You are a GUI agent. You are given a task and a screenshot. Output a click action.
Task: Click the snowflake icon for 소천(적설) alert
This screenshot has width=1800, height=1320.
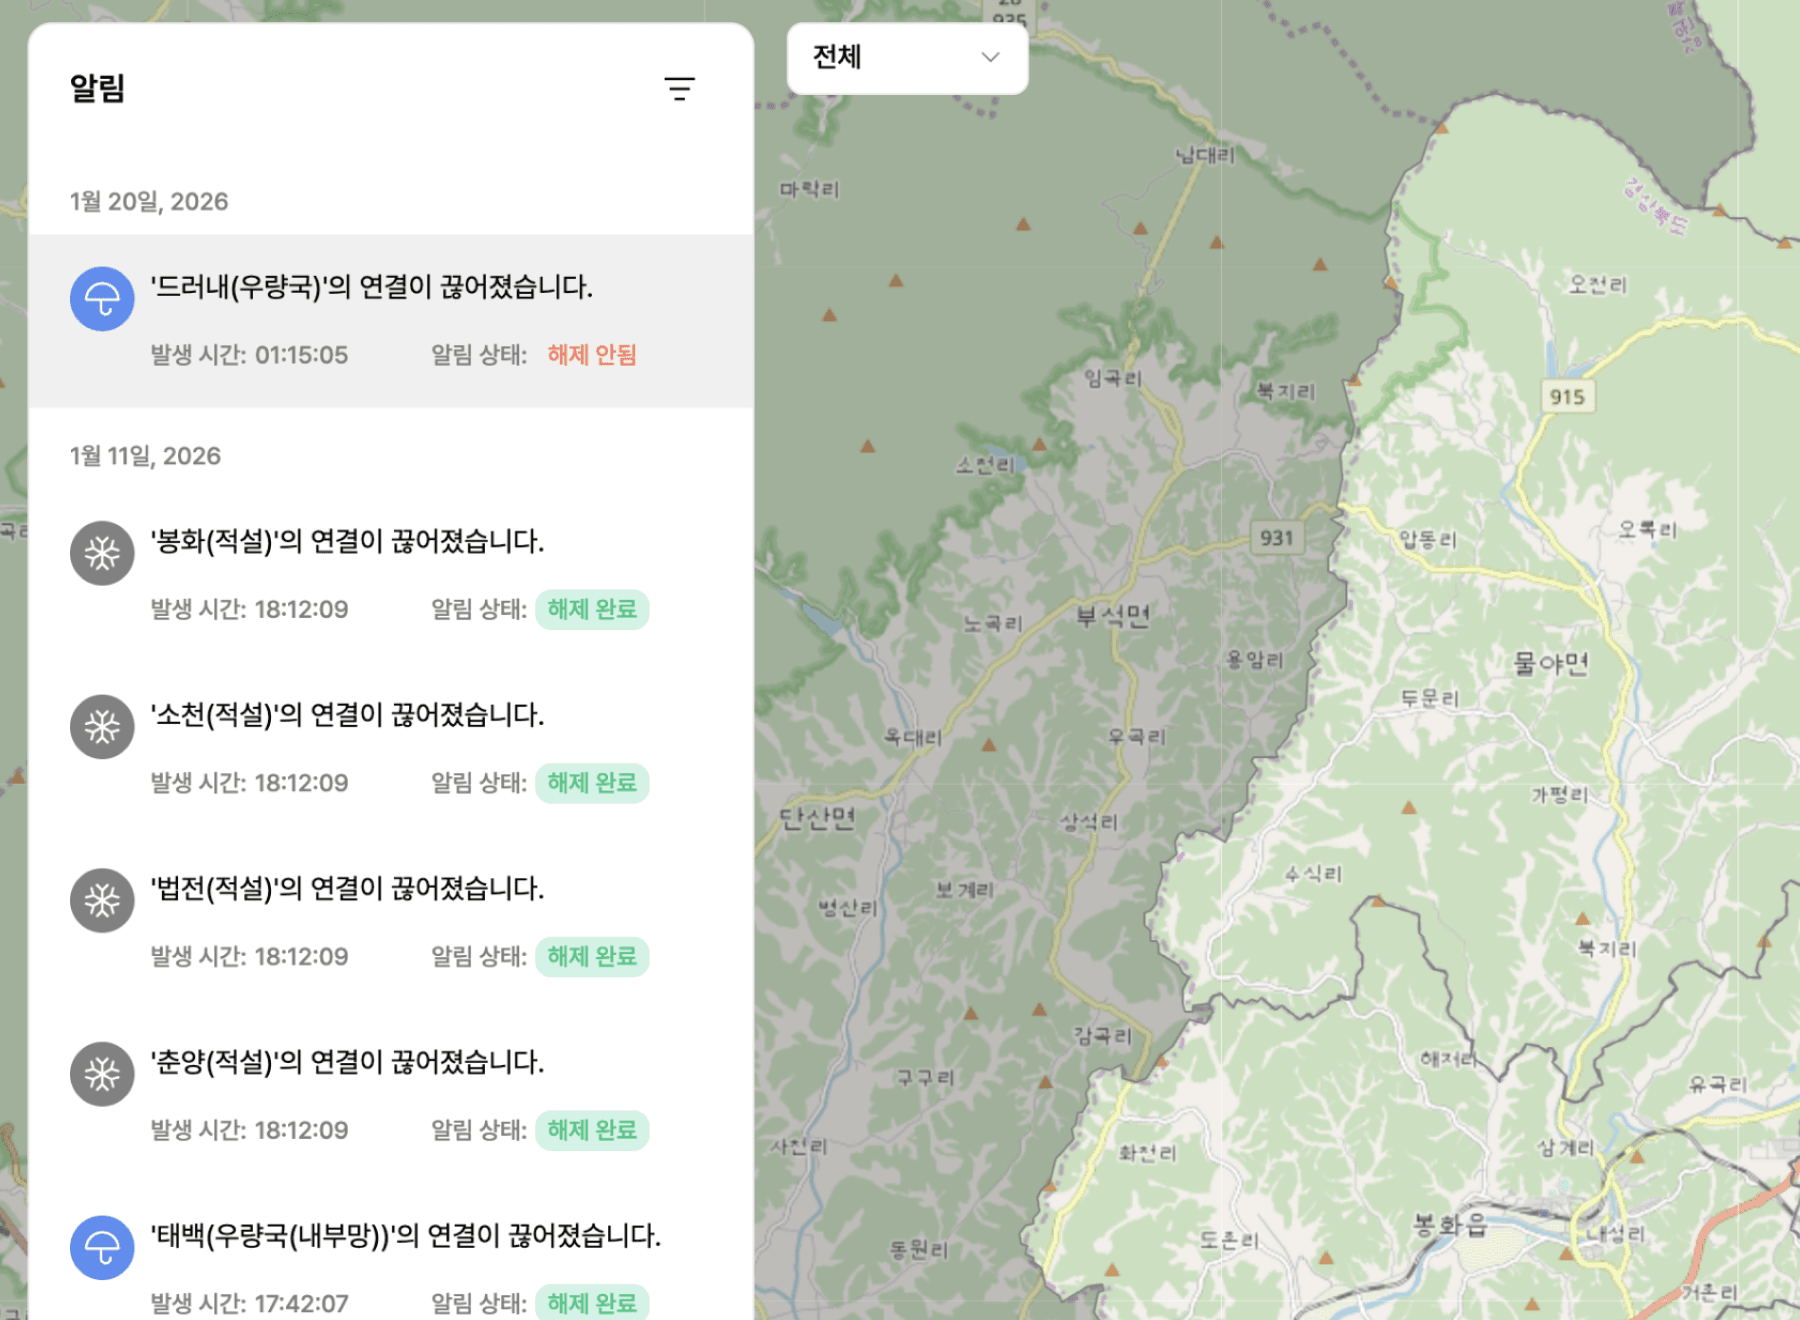tap(102, 727)
